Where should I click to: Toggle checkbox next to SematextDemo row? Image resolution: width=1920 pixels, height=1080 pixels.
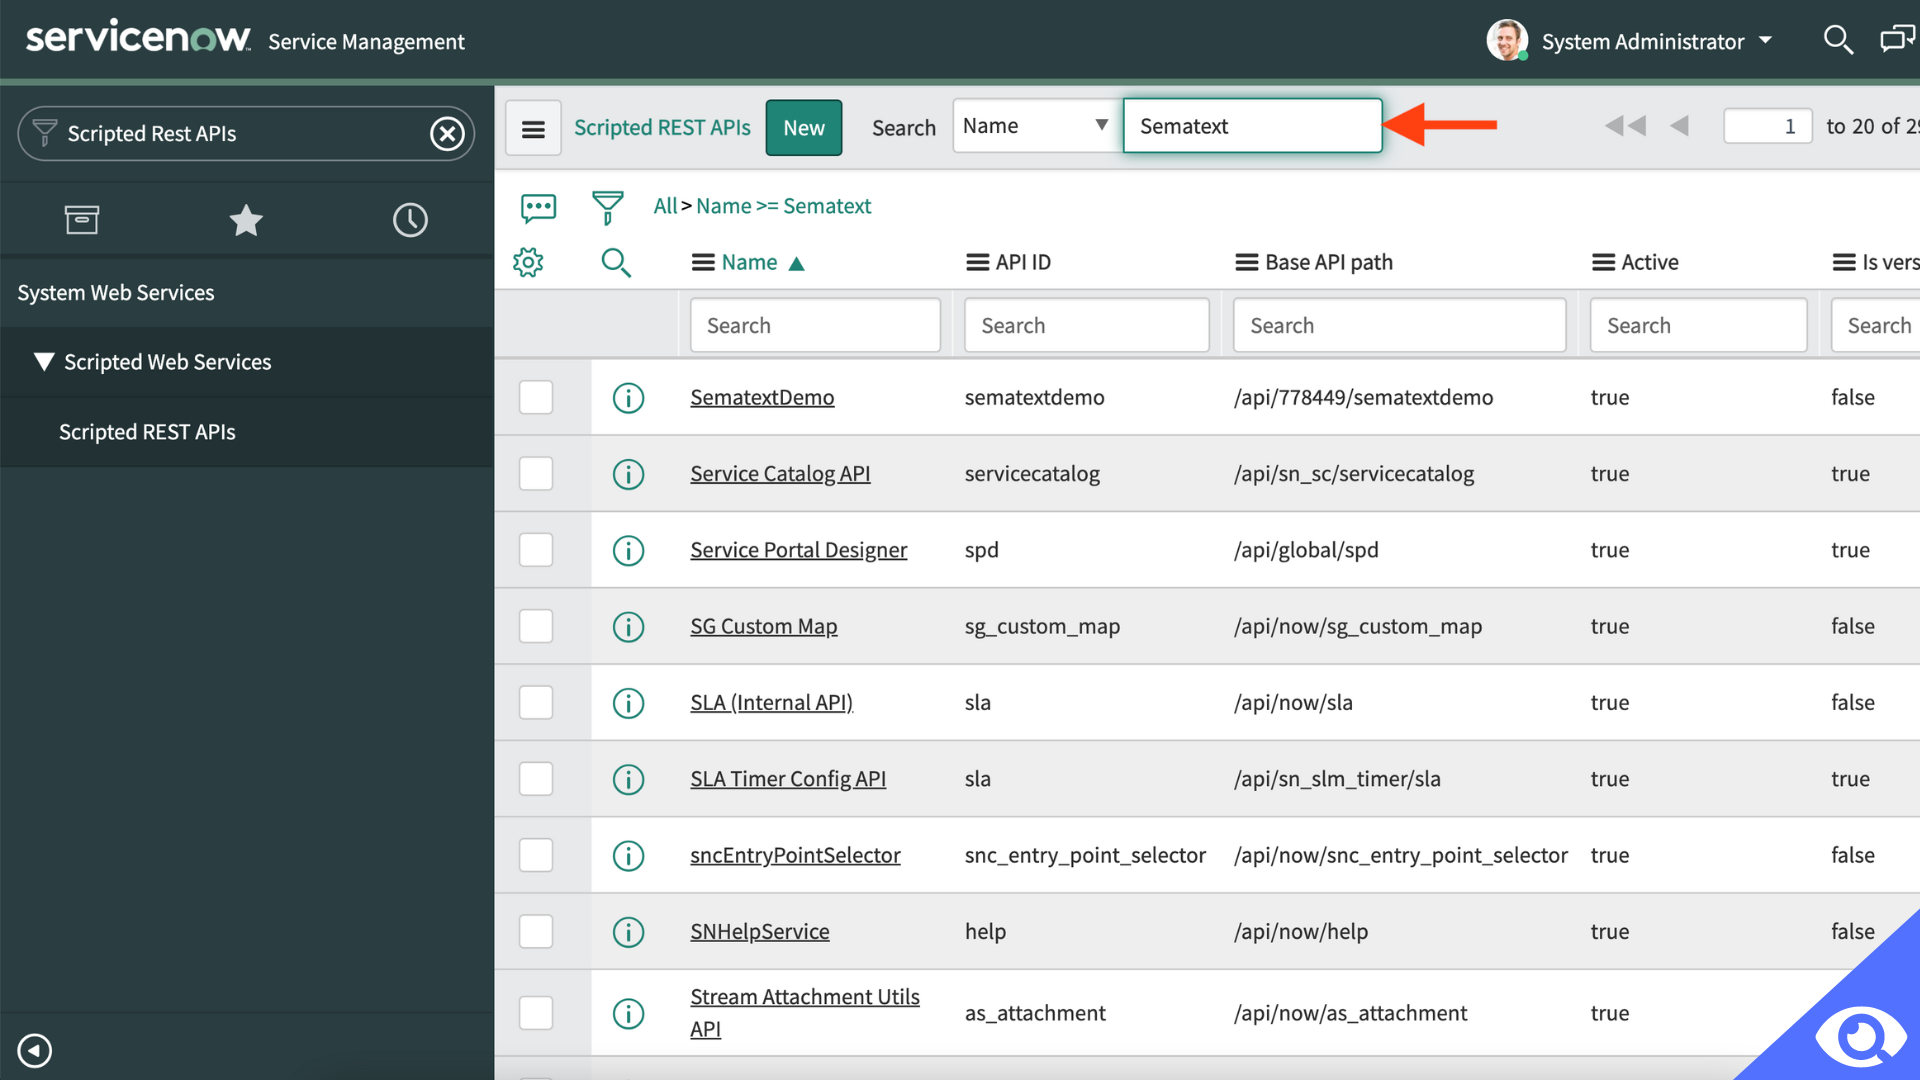click(537, 396)
